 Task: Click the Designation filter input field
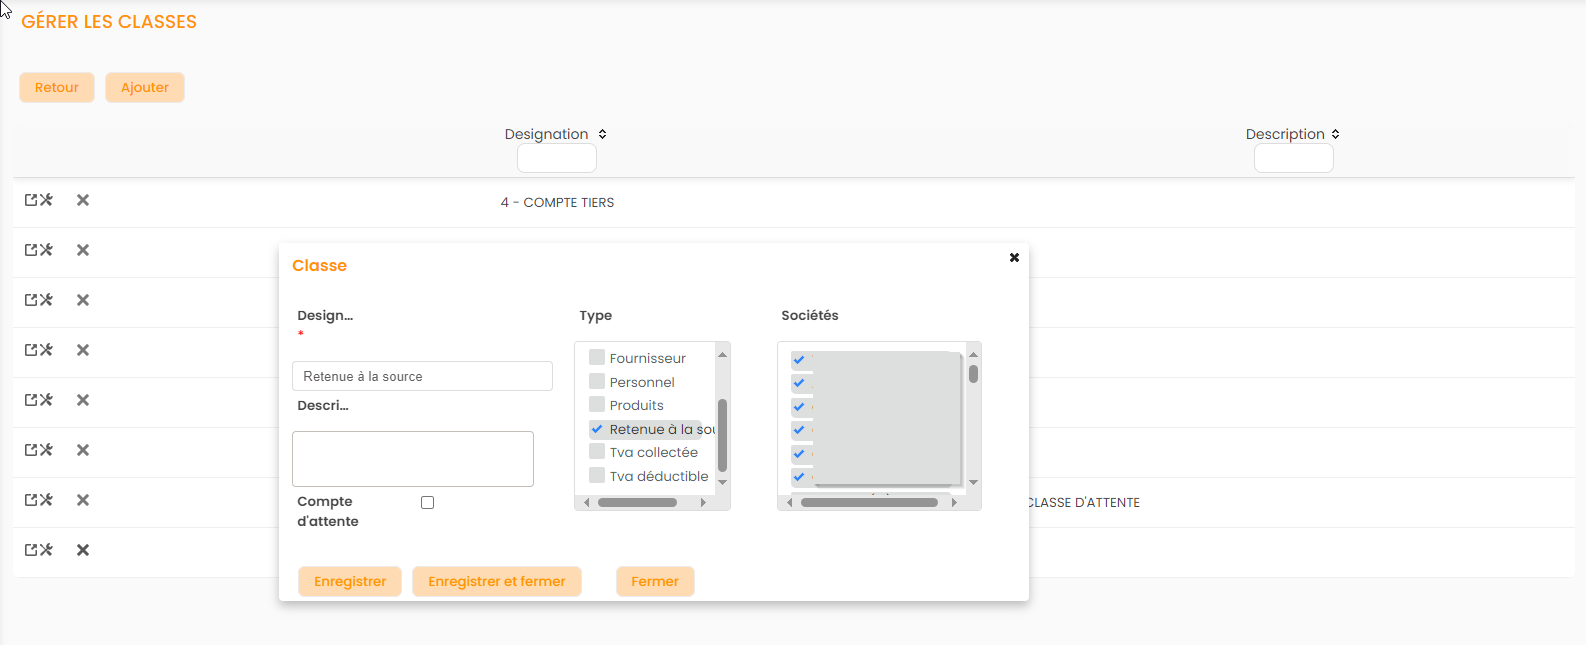pos(556,158)
